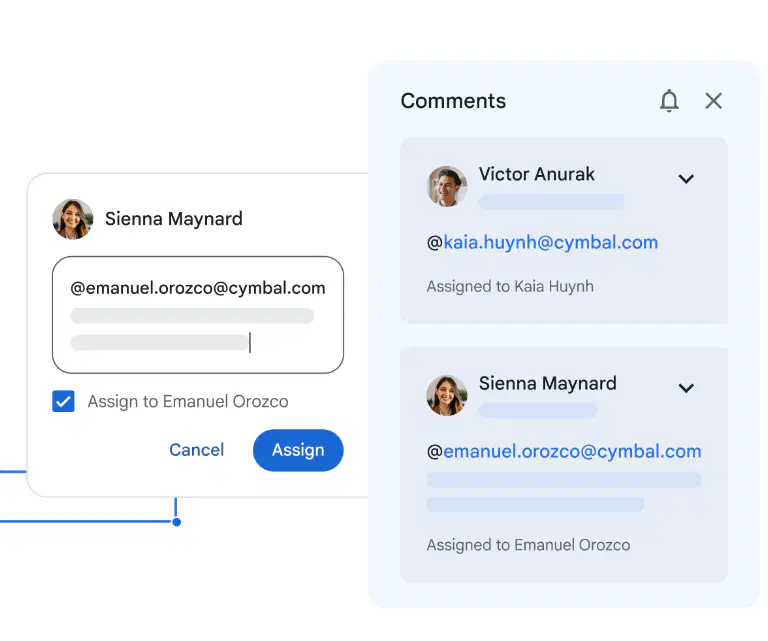Open emanuel.orozco@cymbal.com link in Comments panel
Image resolution: width=768 pixels, height=641 pixels.
(572, 451)
